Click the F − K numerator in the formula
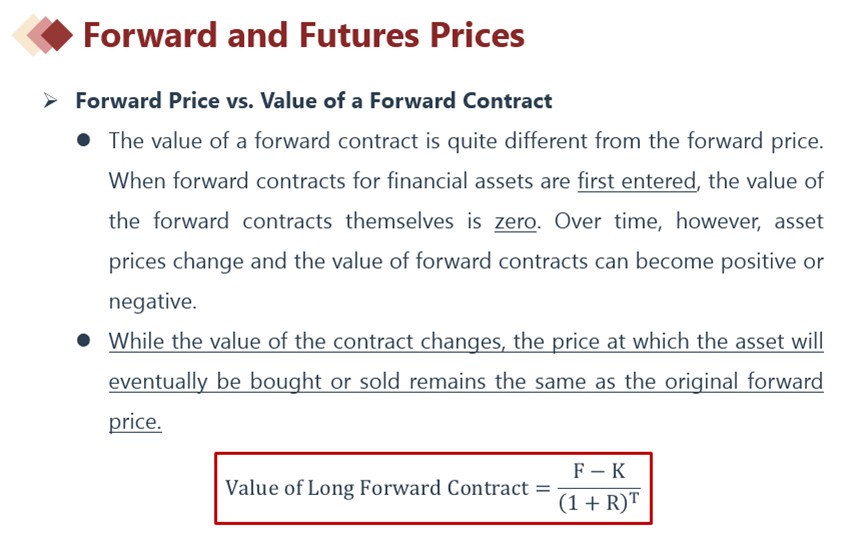Screen dimensions: 859x556 599,471
